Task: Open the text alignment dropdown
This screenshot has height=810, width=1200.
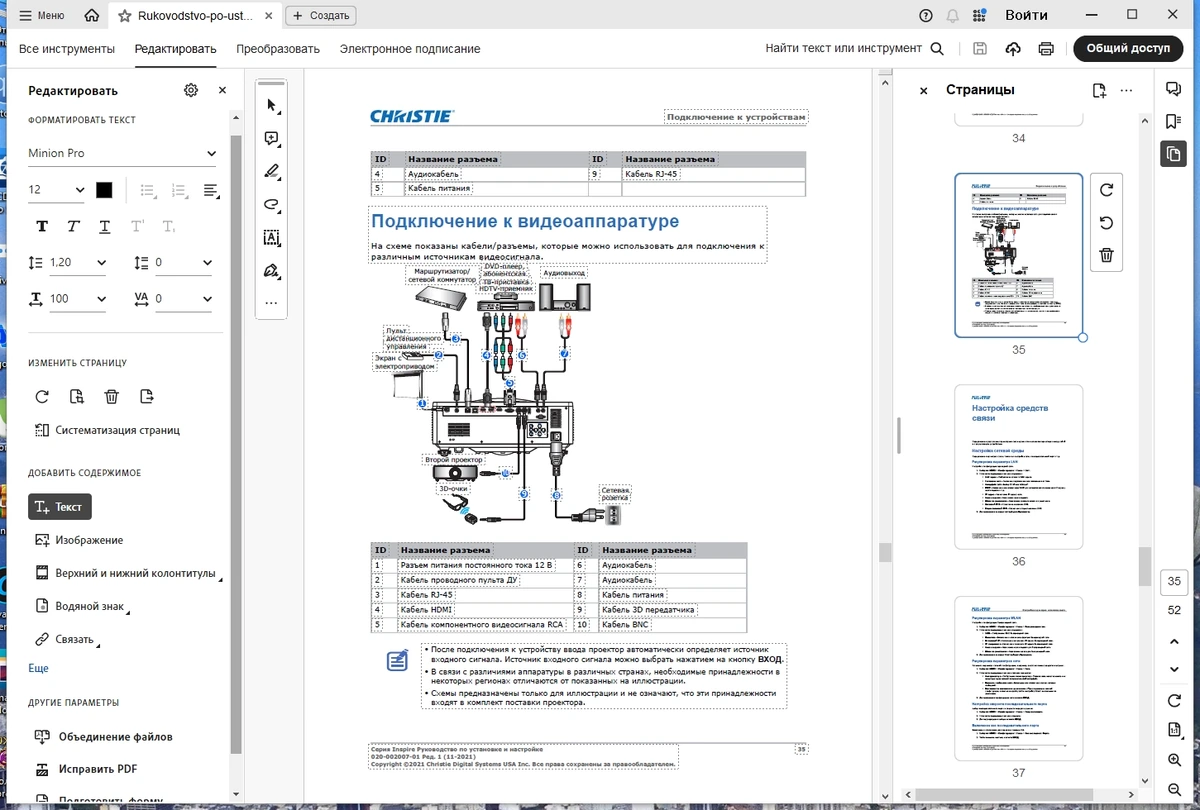Action: click(x=213, y=190)
